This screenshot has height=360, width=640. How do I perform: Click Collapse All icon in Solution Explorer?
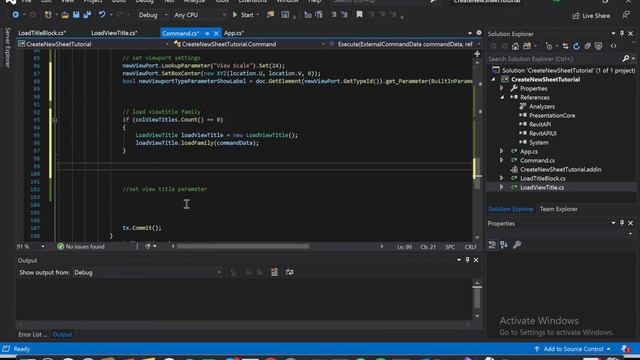coord(587,46)
